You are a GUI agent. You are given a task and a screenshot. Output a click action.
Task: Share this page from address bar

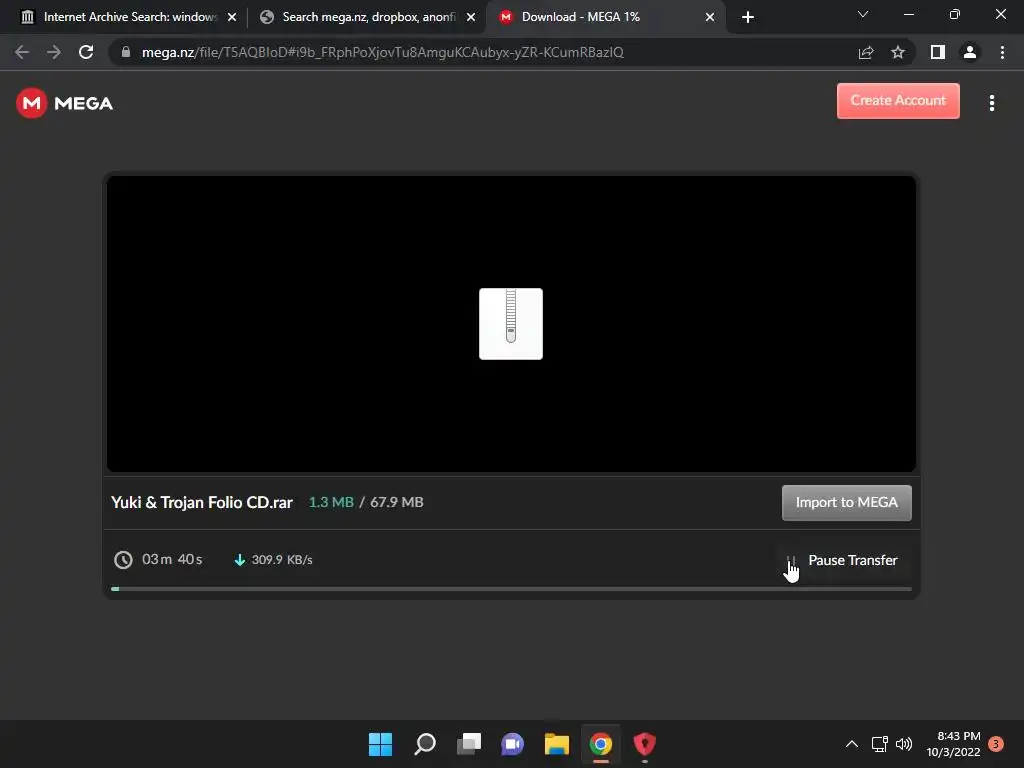pos(866,52)
